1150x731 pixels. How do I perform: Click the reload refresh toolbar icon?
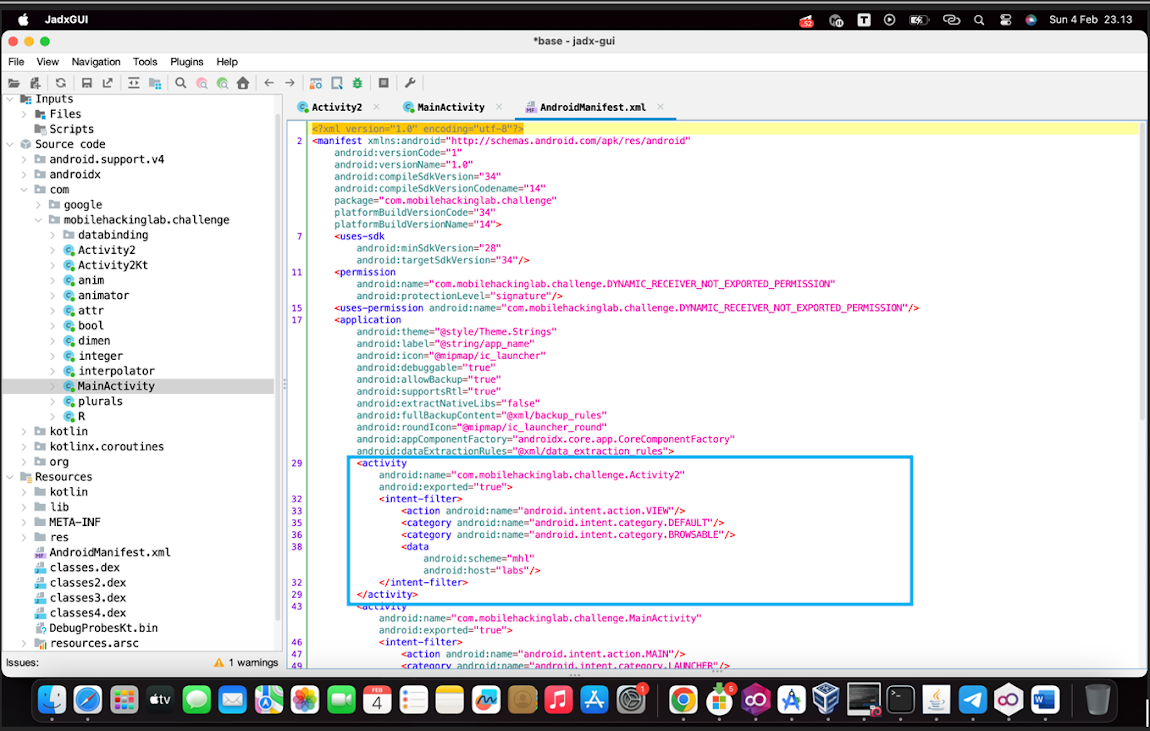[x=61, y=84]
